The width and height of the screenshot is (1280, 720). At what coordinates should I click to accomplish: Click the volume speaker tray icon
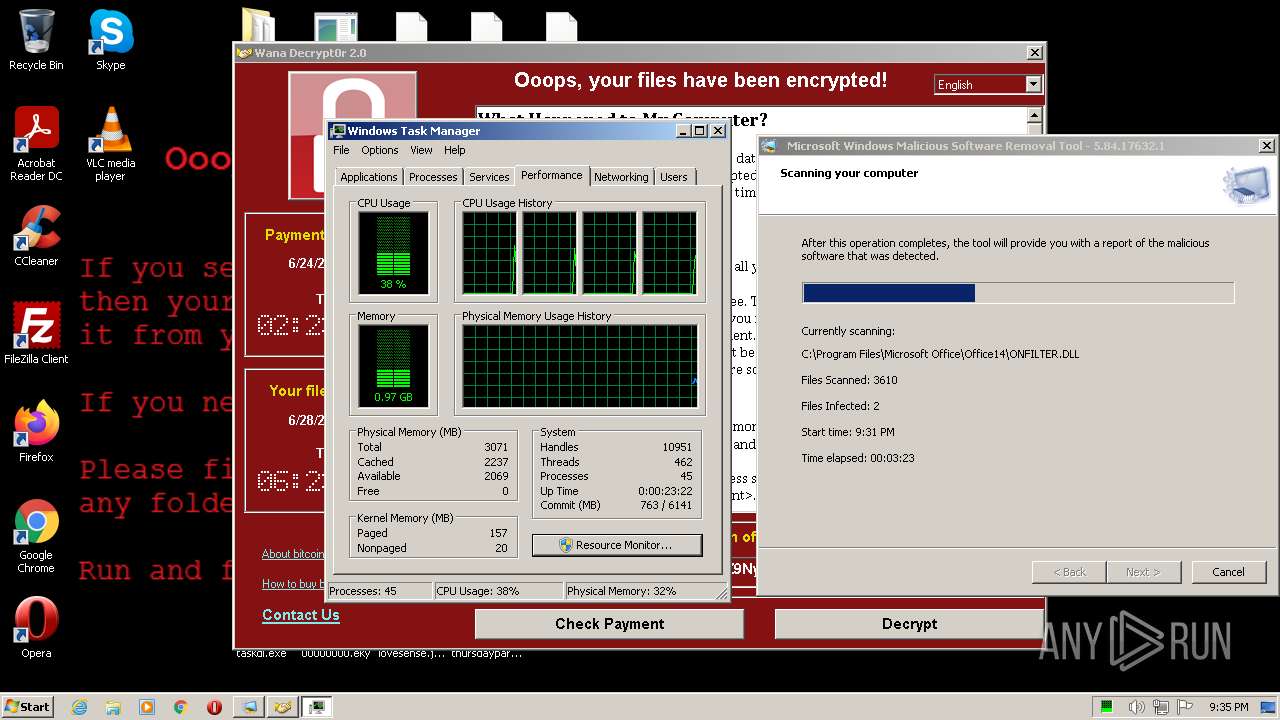pos(1137,707)
